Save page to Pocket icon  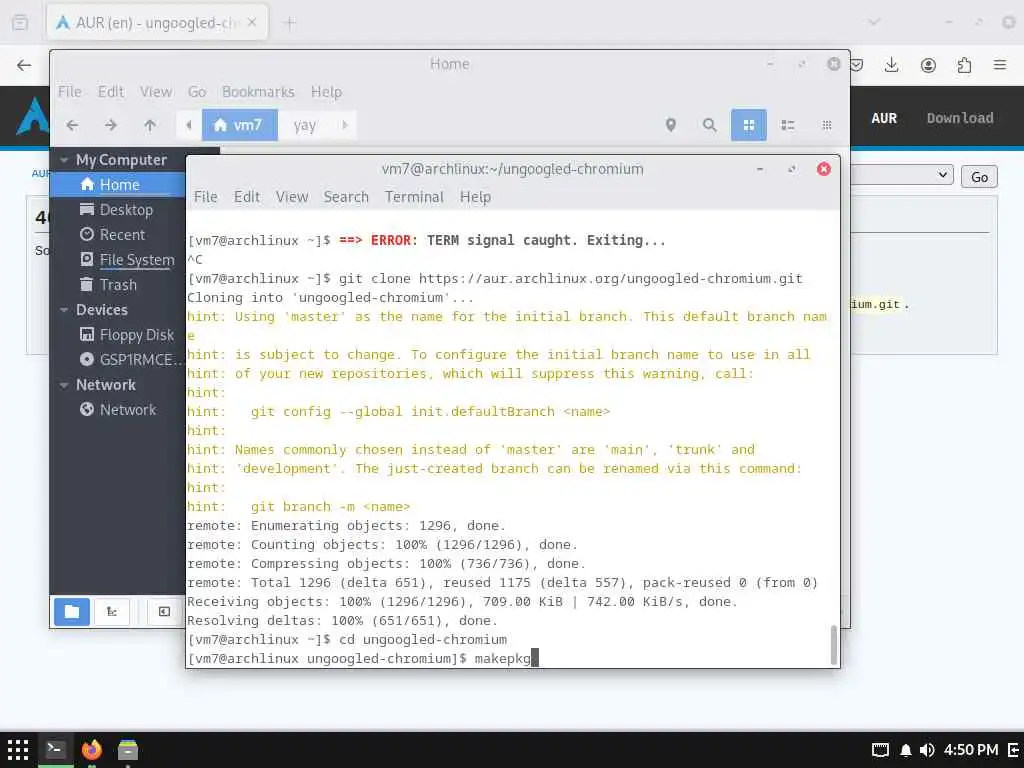point(857,65)
